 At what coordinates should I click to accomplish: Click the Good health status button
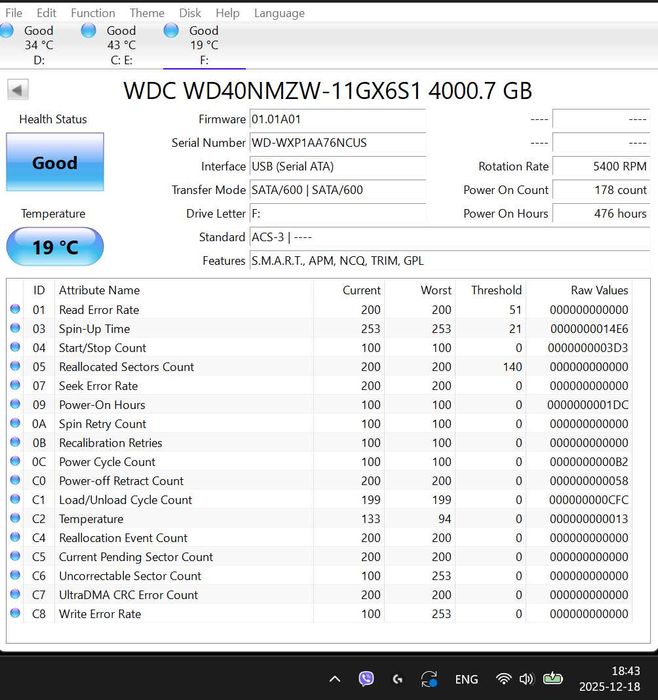(55, 162)
